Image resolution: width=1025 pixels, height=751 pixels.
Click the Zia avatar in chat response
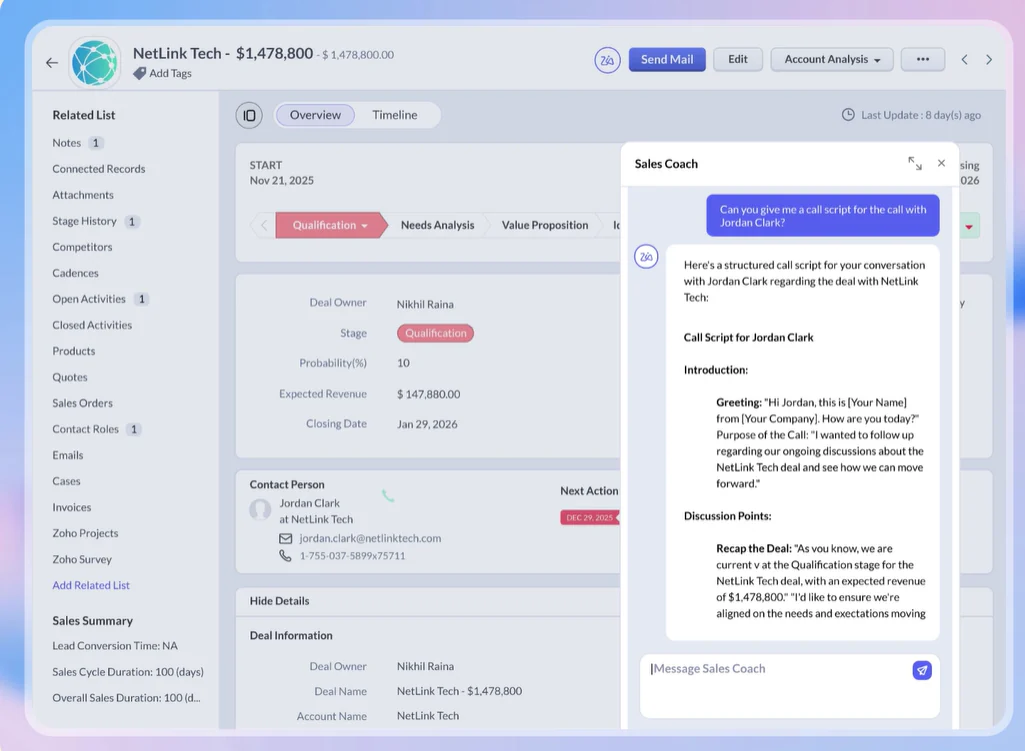pyautogui.click(x=646, y=257)
